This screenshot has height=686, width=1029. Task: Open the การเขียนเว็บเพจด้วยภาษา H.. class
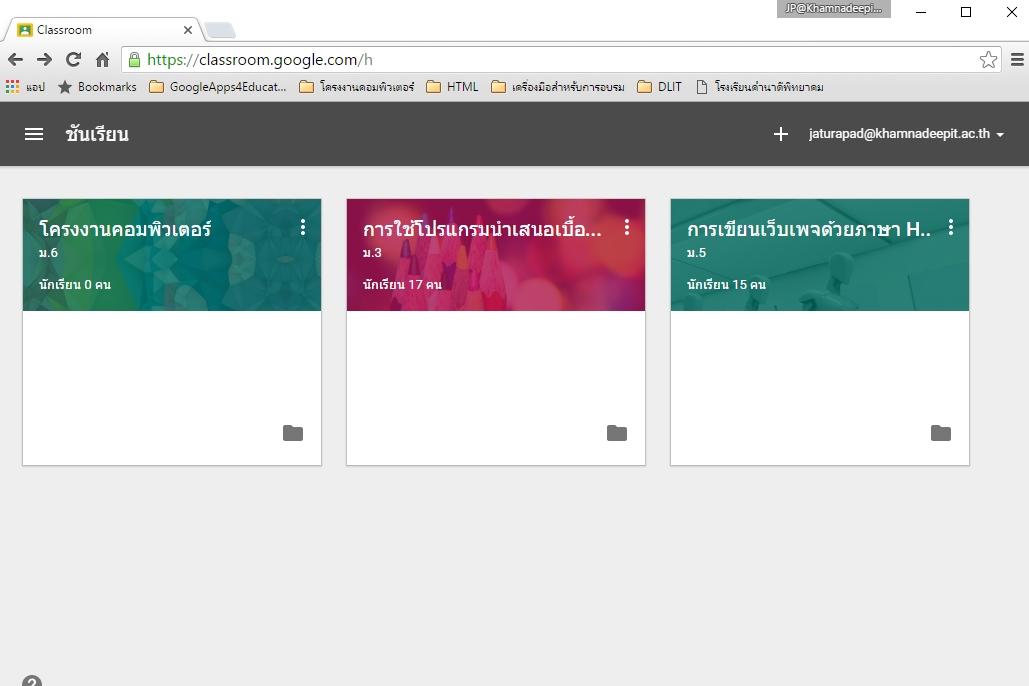tap(808, 228)
